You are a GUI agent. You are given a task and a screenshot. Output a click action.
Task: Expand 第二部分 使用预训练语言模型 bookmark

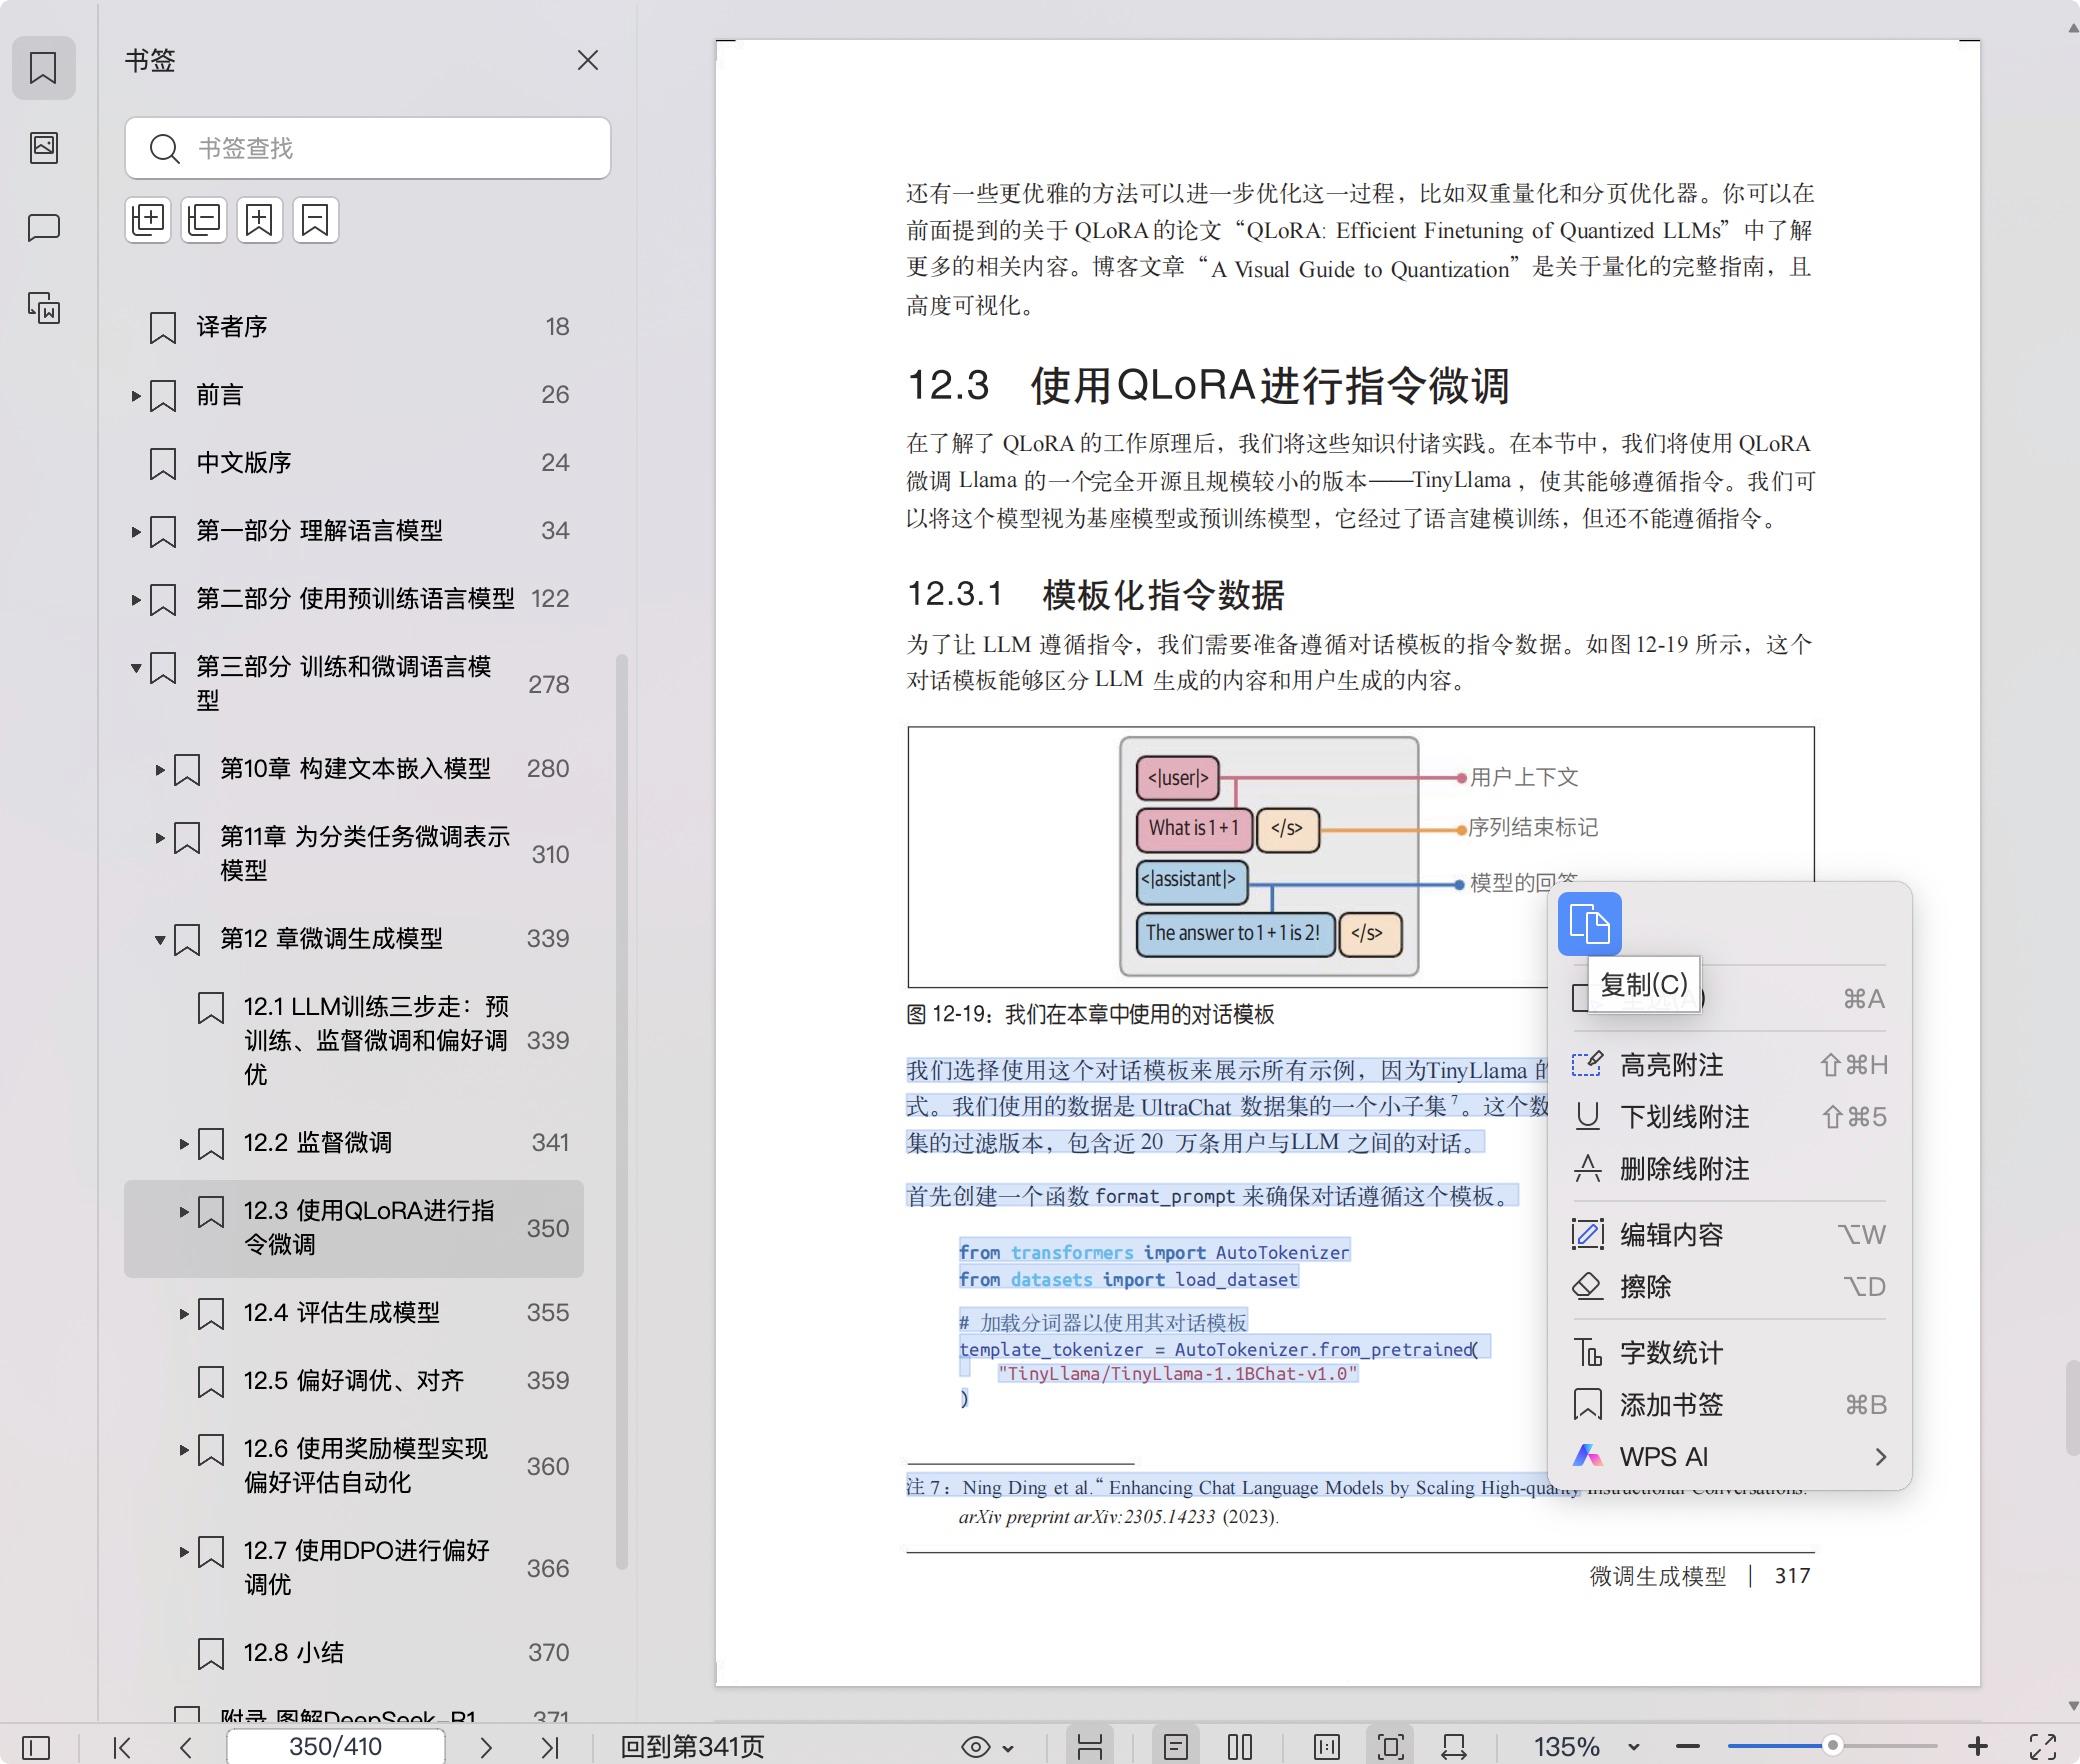[136, 599]
